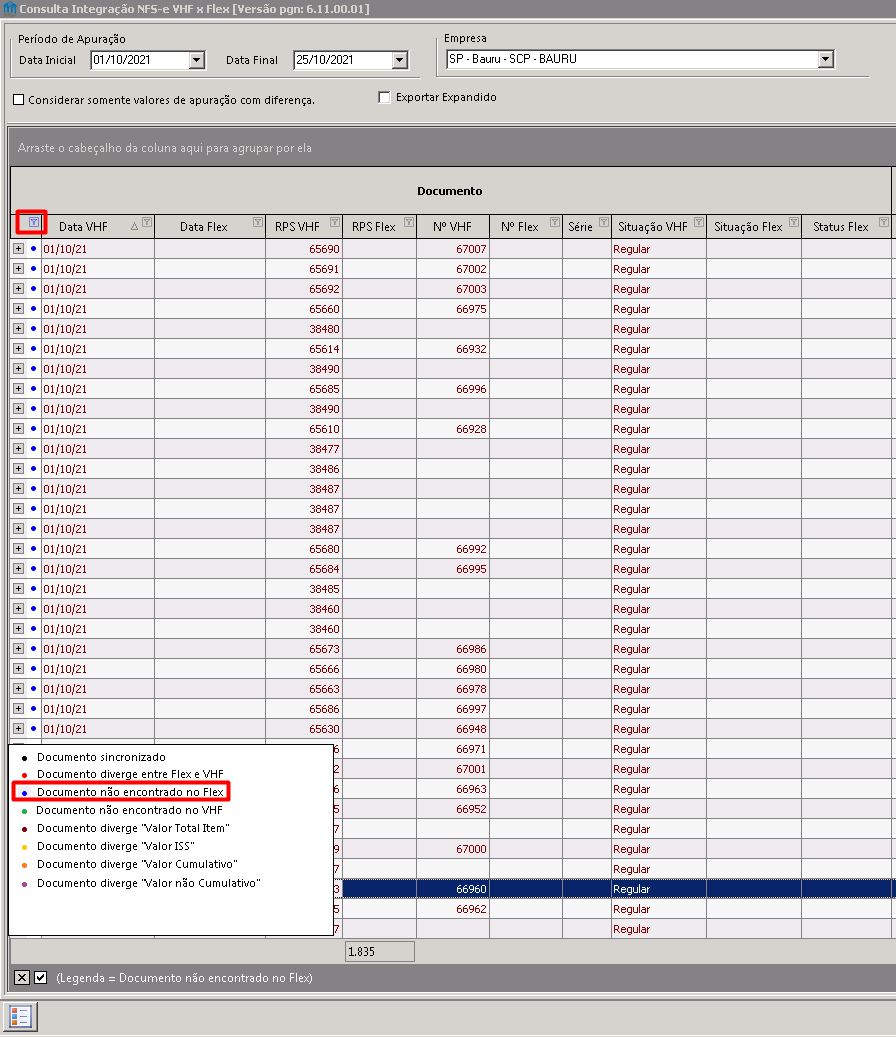The width and height of the screenshot is (896, 1037).
Task: Open the Data Final date dropdown
Action: pyautogui.click(x=399, y=60)
